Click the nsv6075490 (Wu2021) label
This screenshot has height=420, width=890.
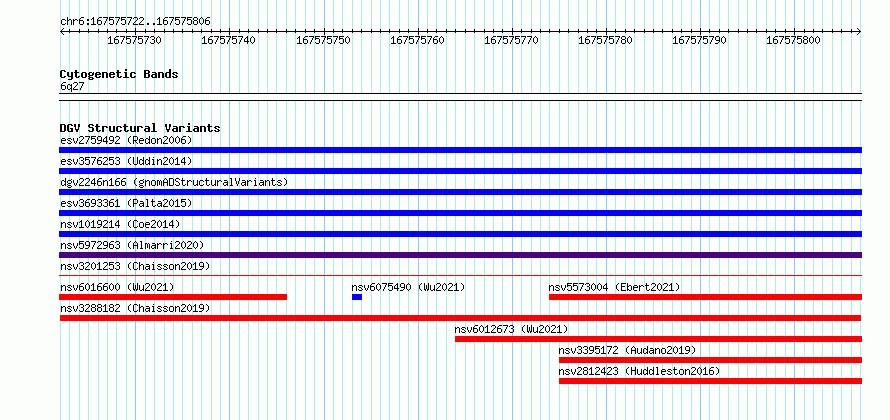408,287
